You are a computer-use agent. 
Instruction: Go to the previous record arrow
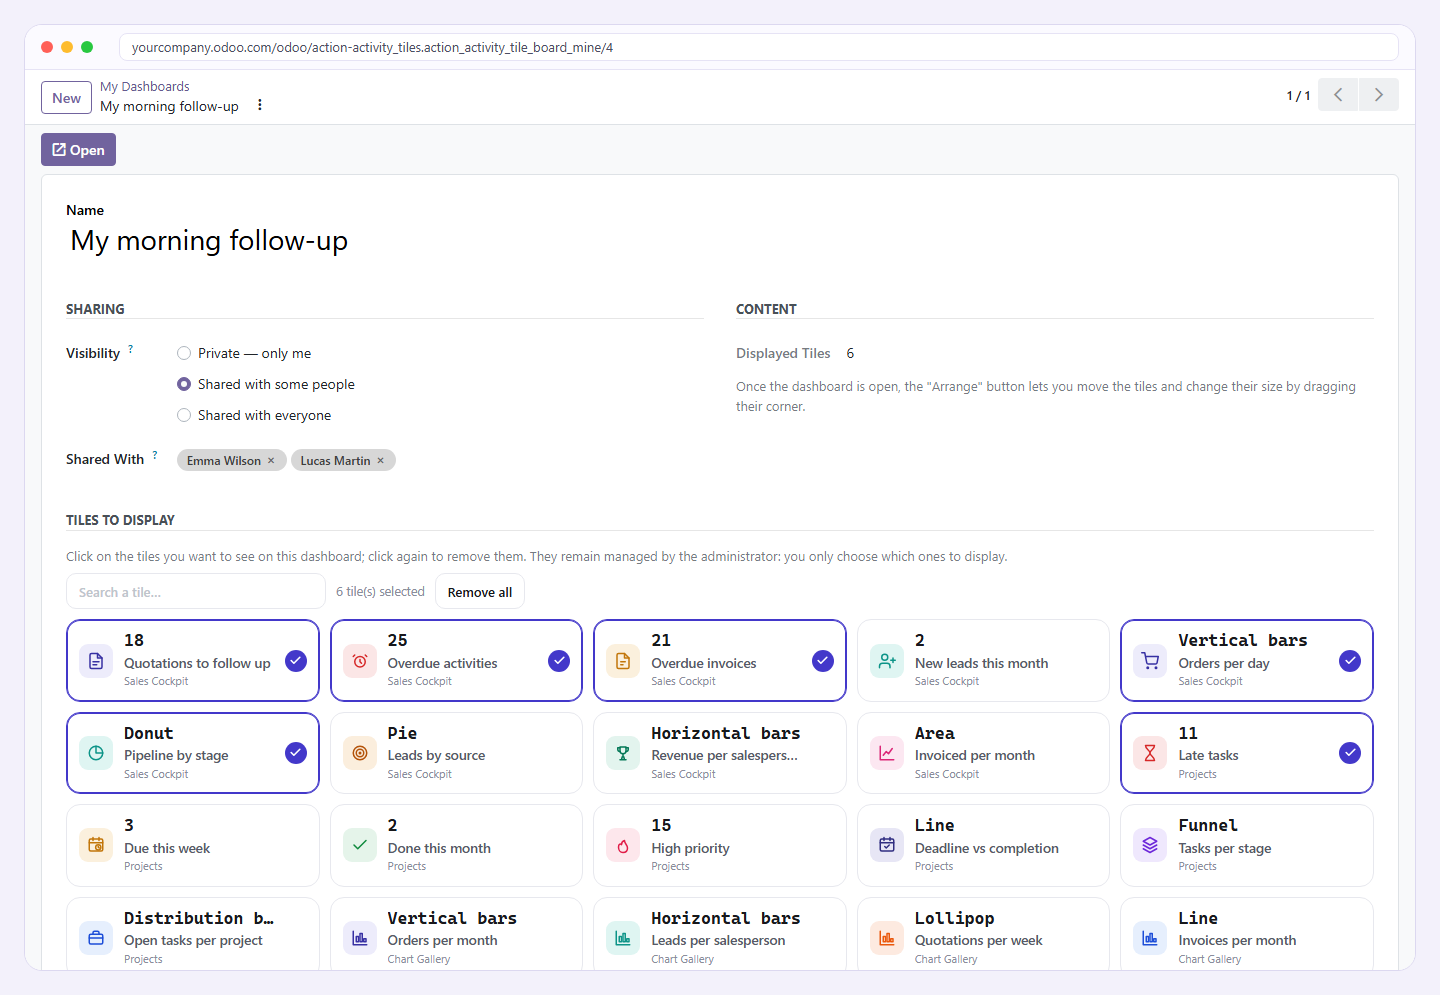[1338, 95]
